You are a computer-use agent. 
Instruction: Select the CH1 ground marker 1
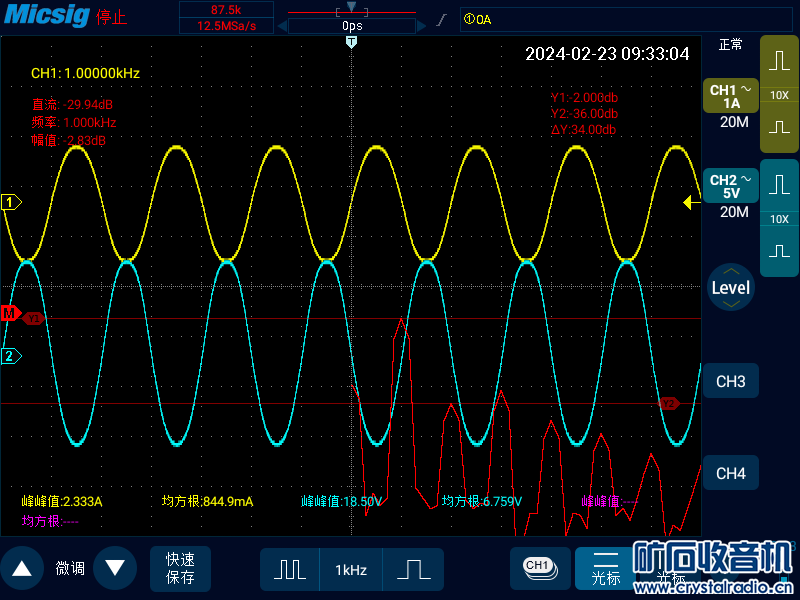click(x=11, y=202)
